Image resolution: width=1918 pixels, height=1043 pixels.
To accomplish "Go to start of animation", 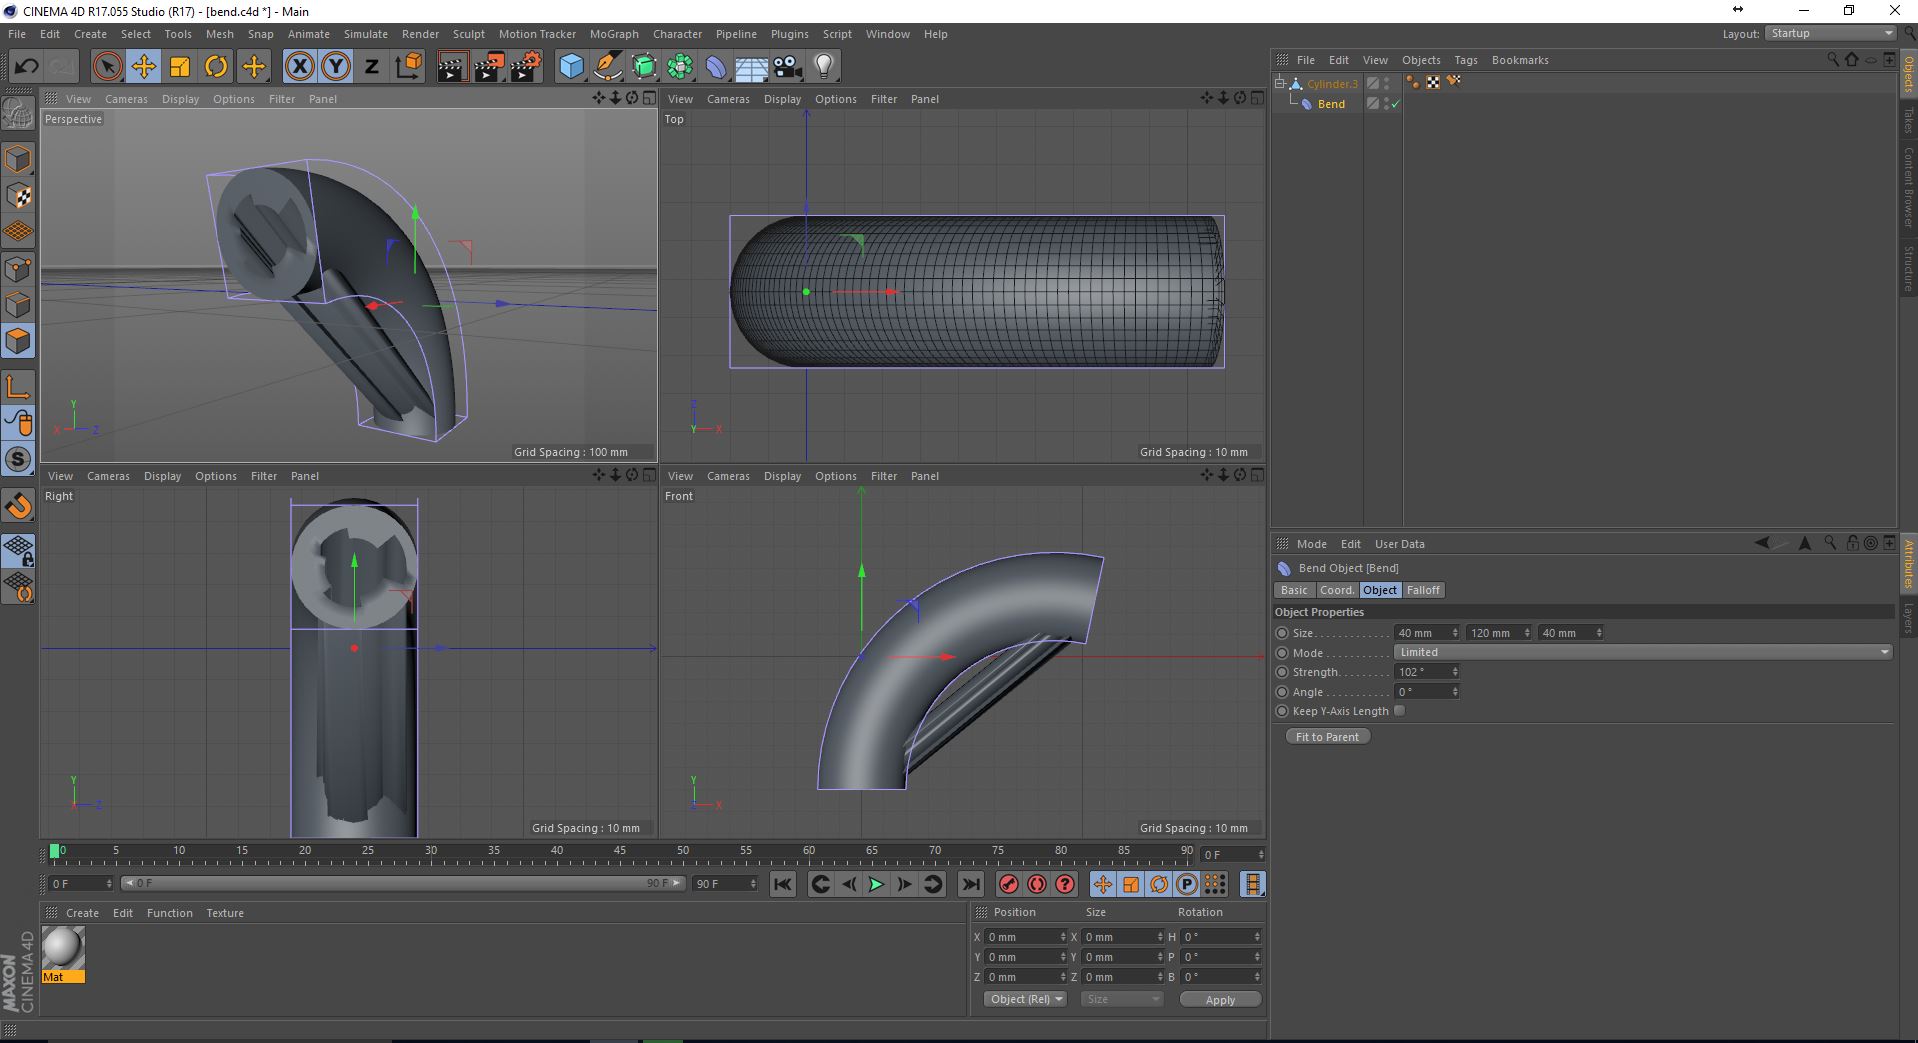I will click(783, 884).
